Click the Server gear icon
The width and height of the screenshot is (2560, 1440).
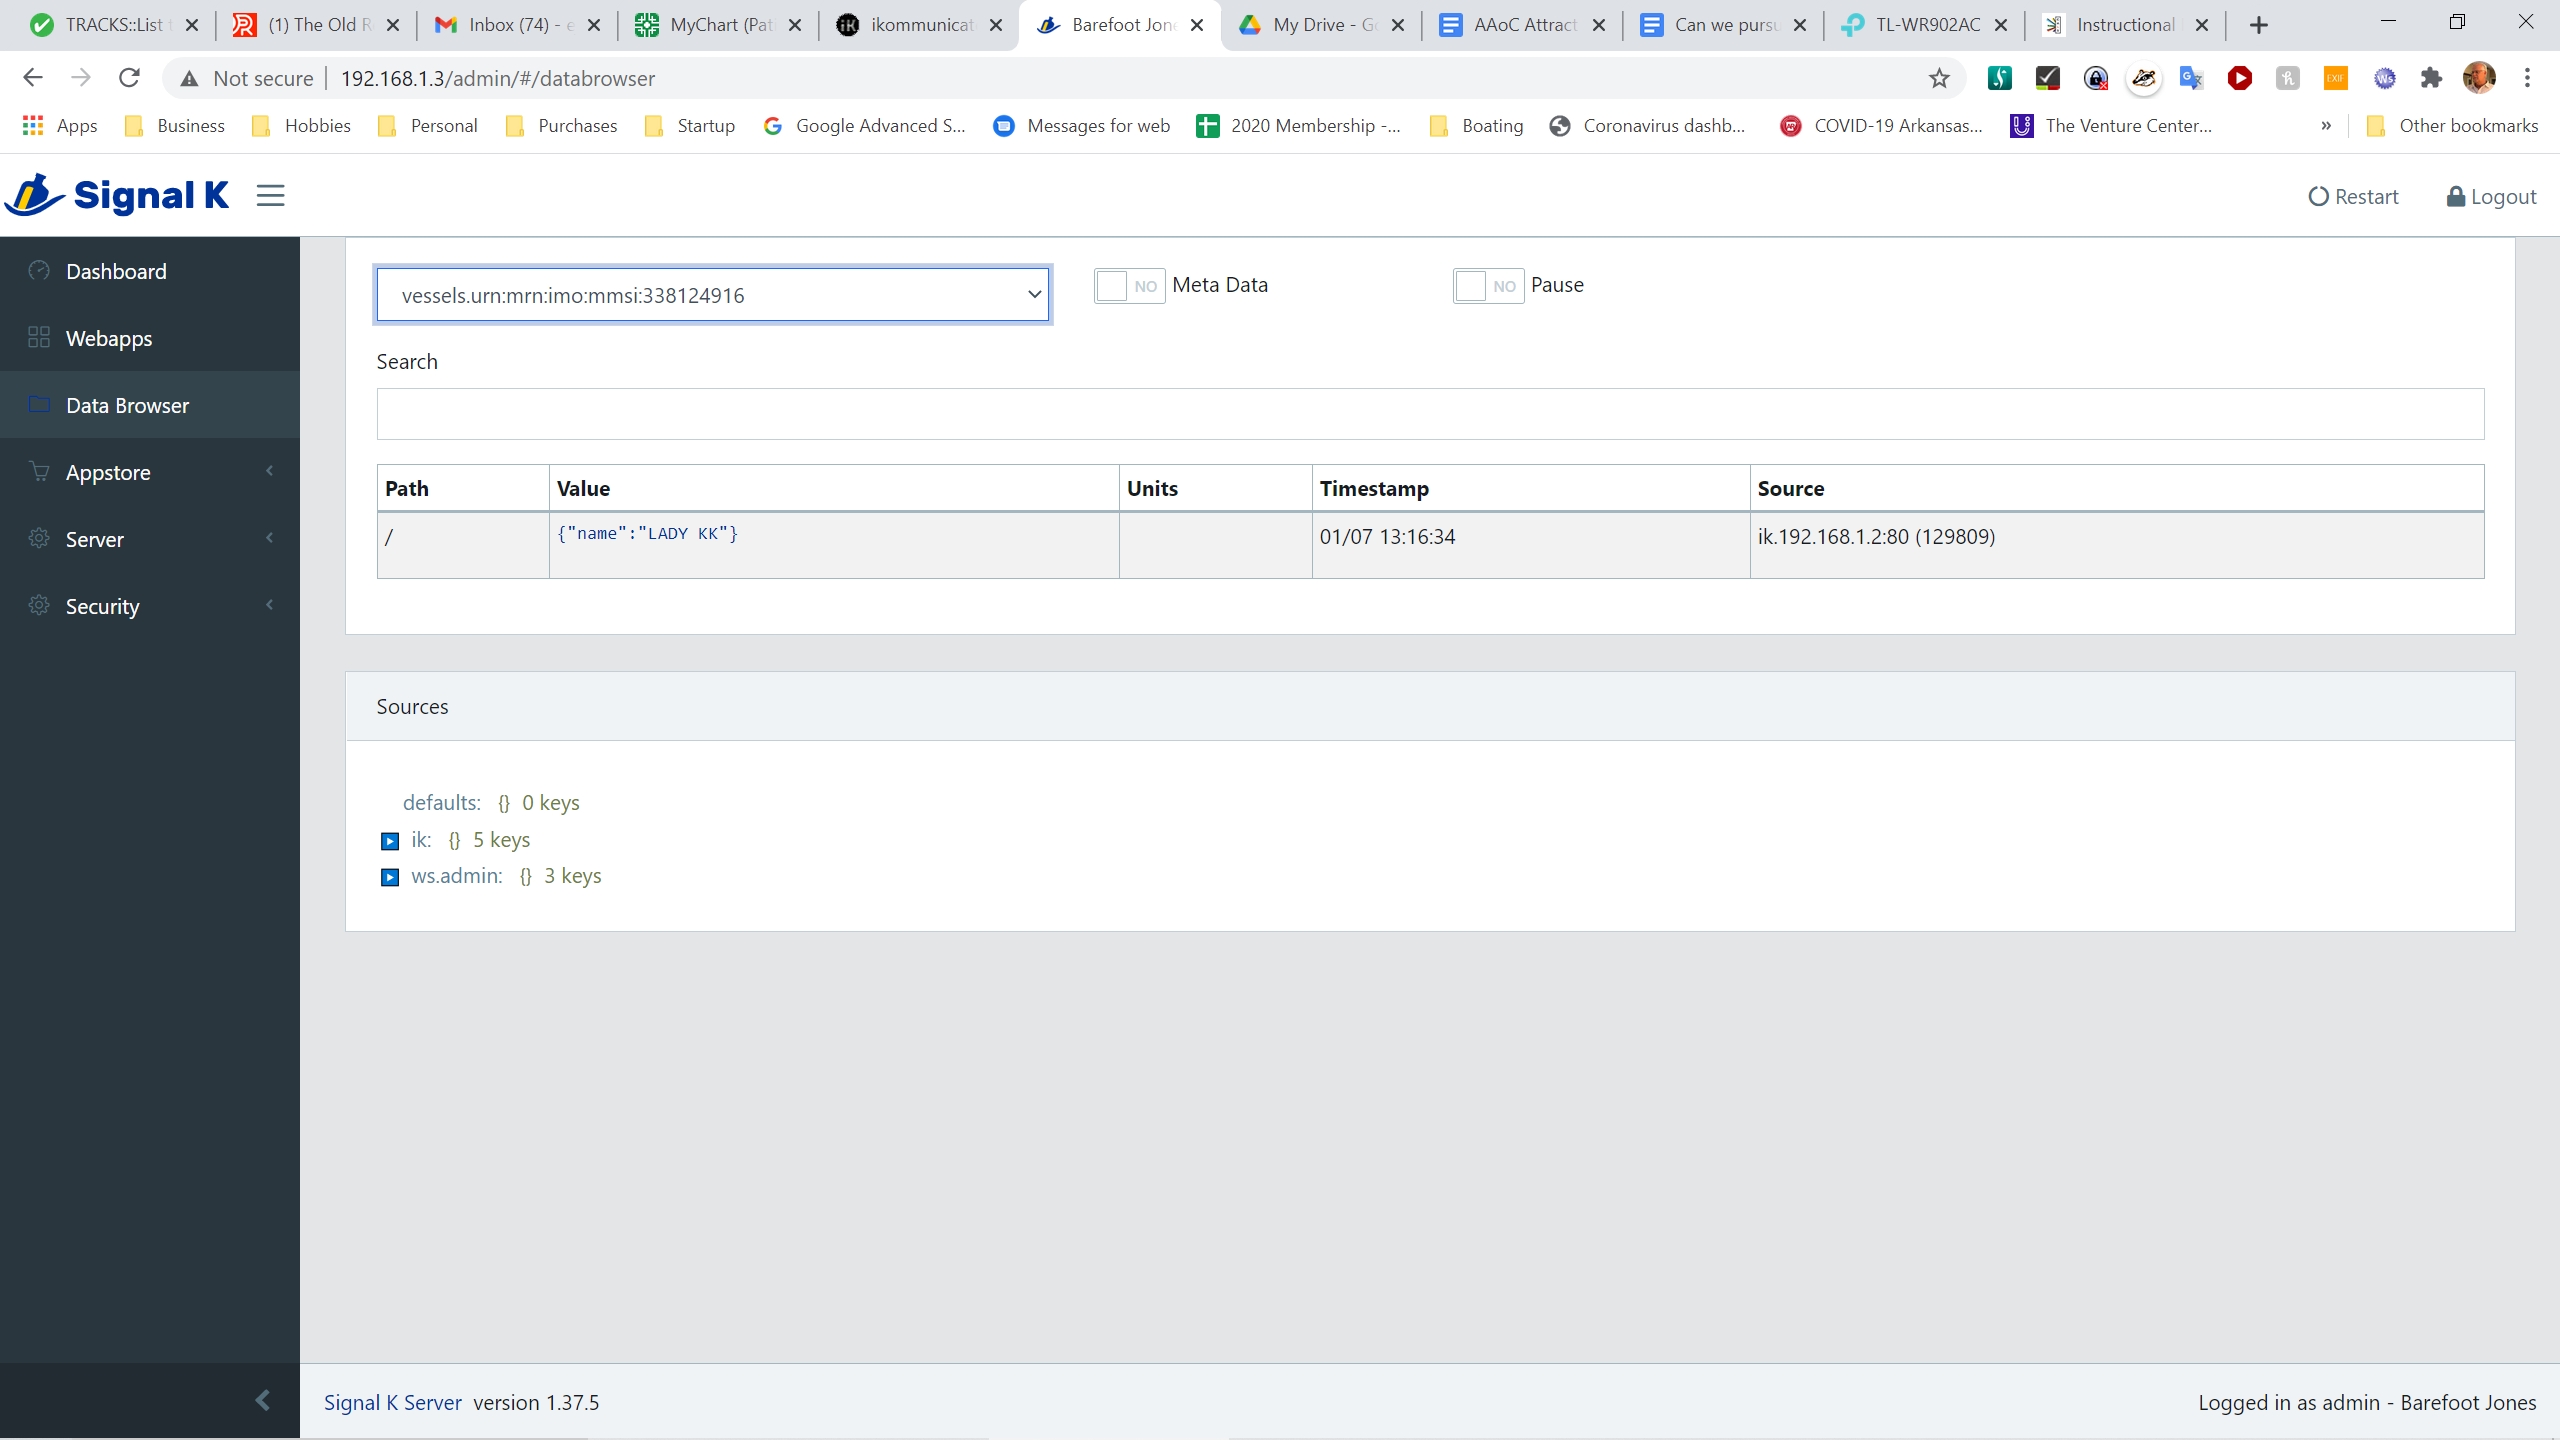pos(38,538)
